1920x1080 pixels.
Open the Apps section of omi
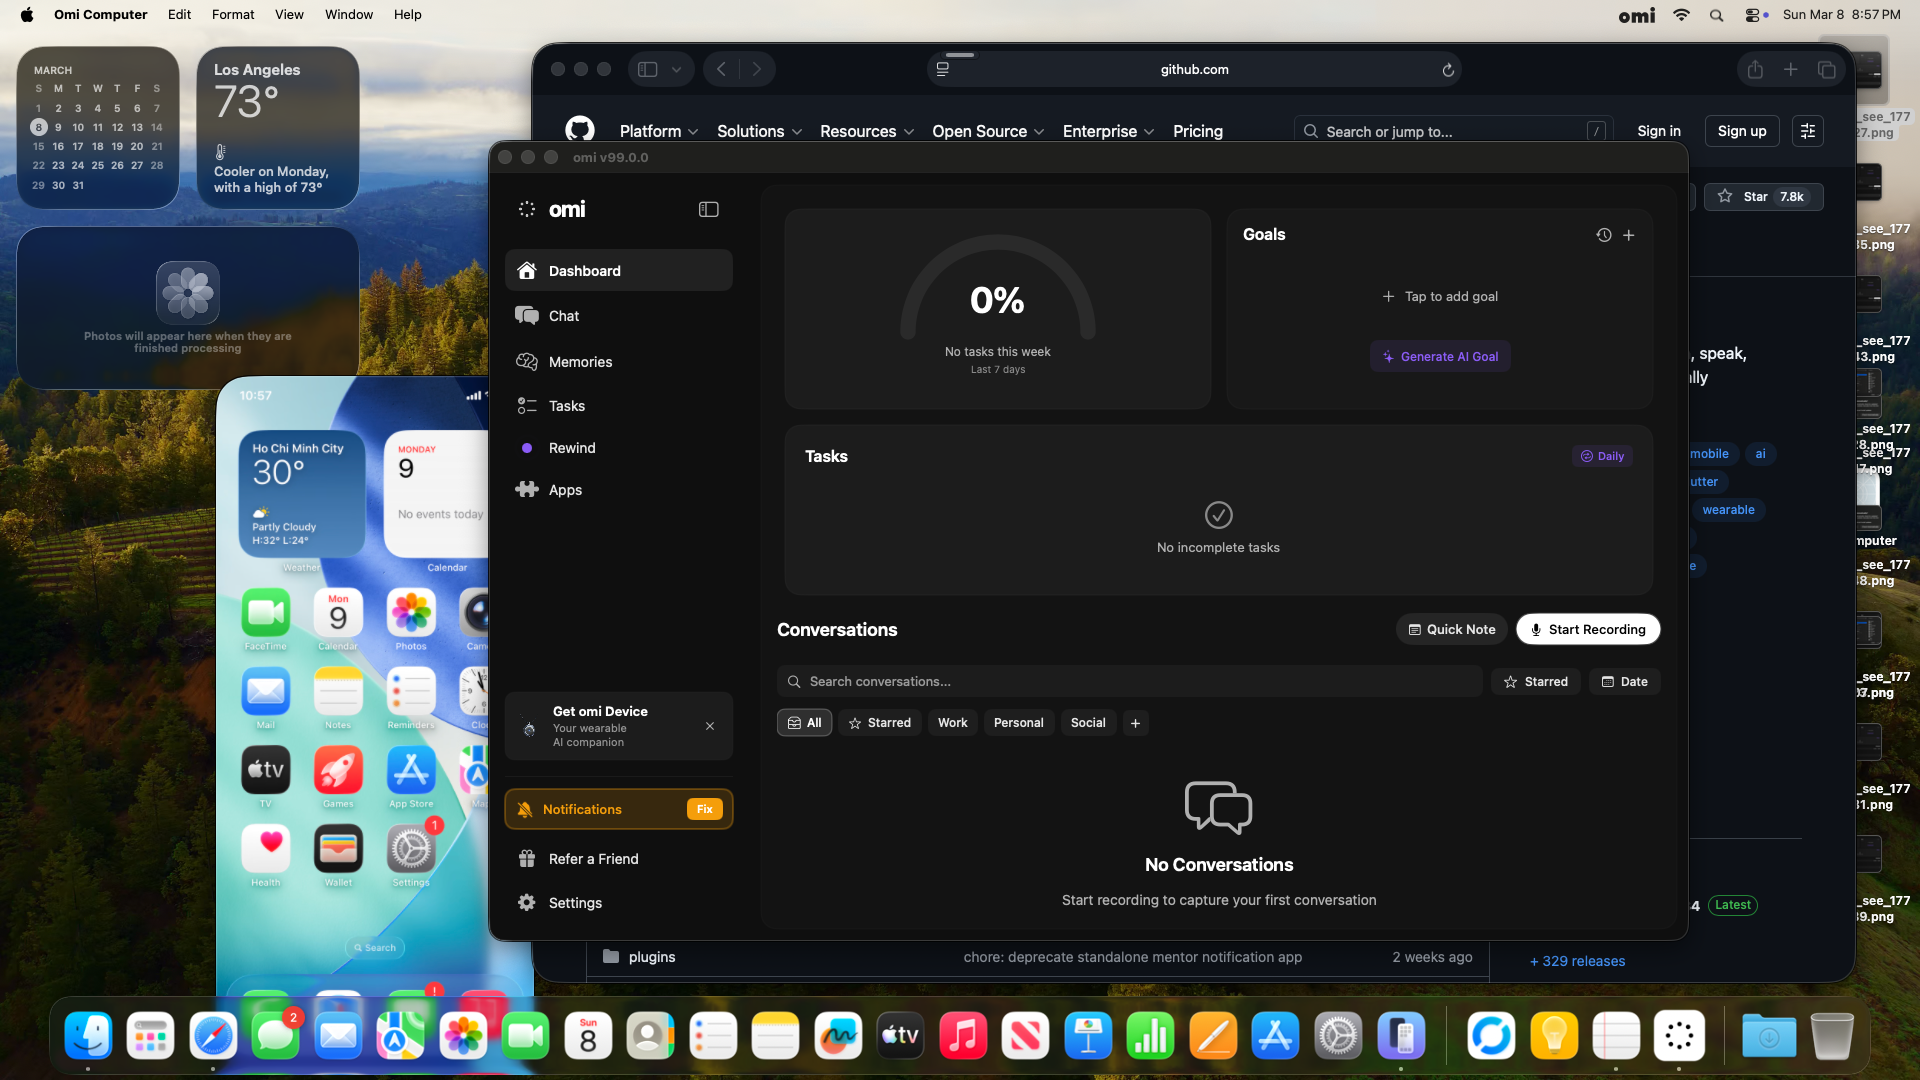563,489
